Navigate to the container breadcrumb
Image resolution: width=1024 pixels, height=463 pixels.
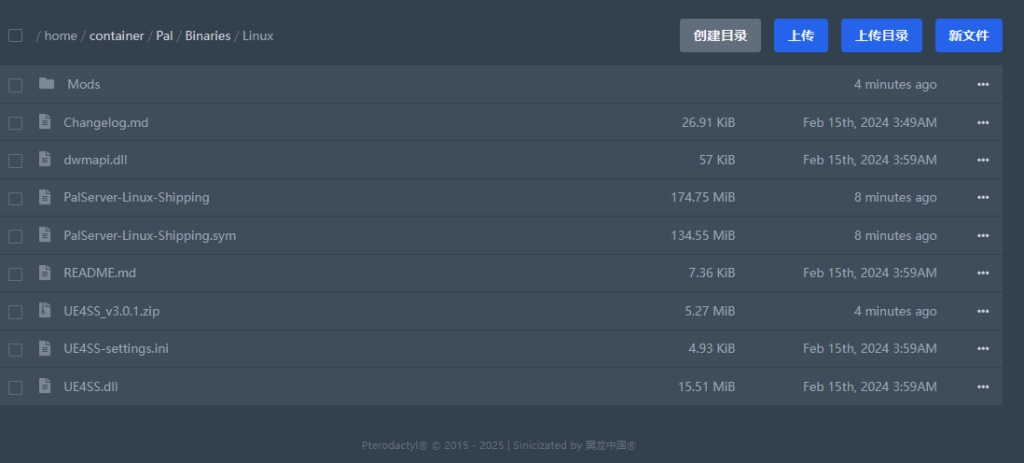pos(114,36)
